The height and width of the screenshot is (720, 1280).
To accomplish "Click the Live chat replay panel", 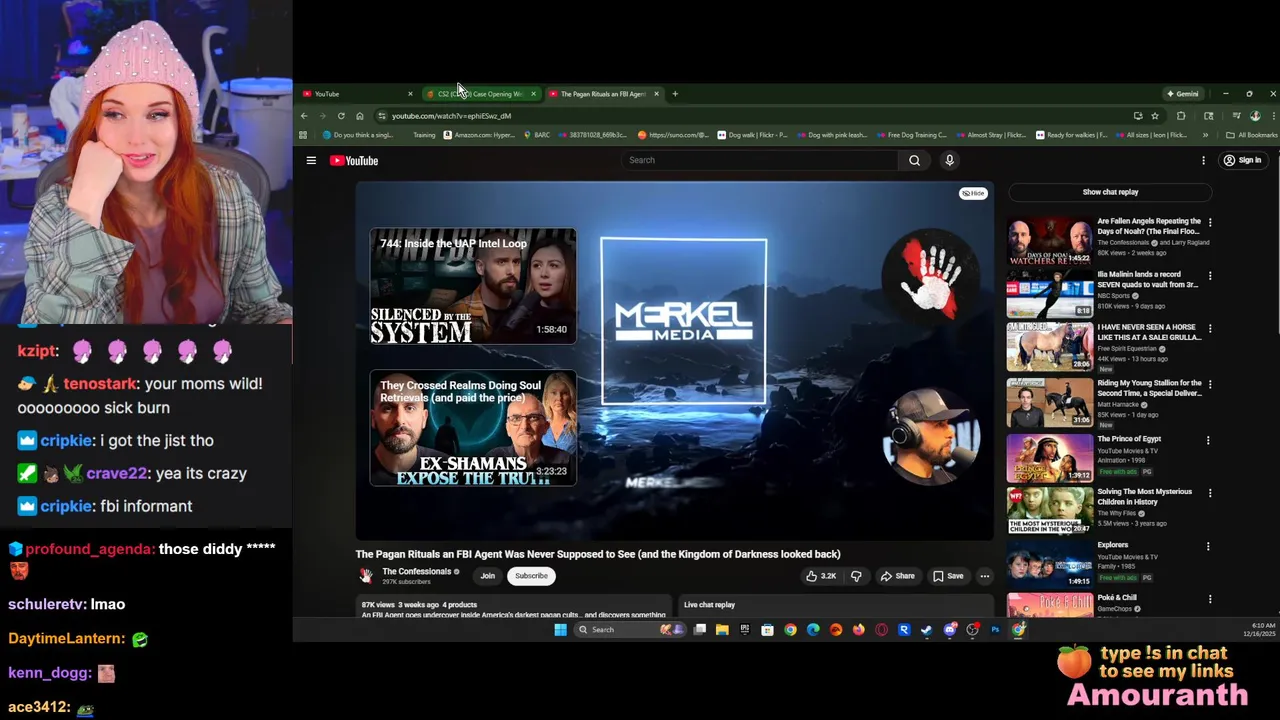I will click(x=838, y=605).
